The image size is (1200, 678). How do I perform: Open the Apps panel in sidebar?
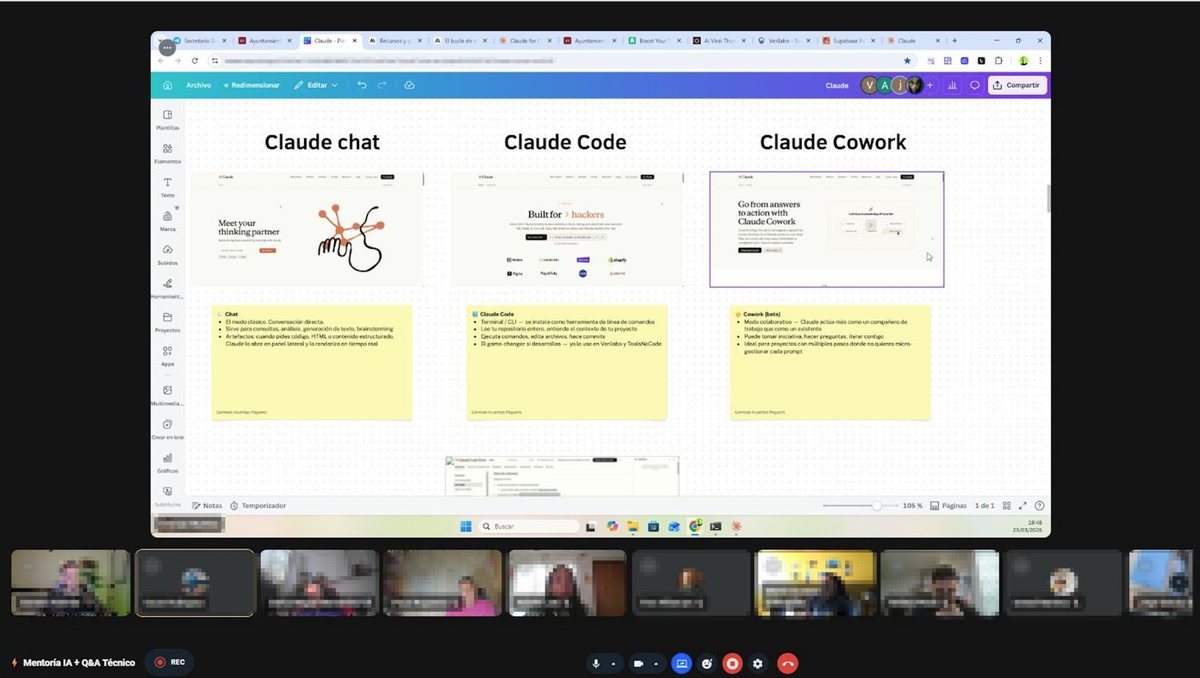(167, 356)
